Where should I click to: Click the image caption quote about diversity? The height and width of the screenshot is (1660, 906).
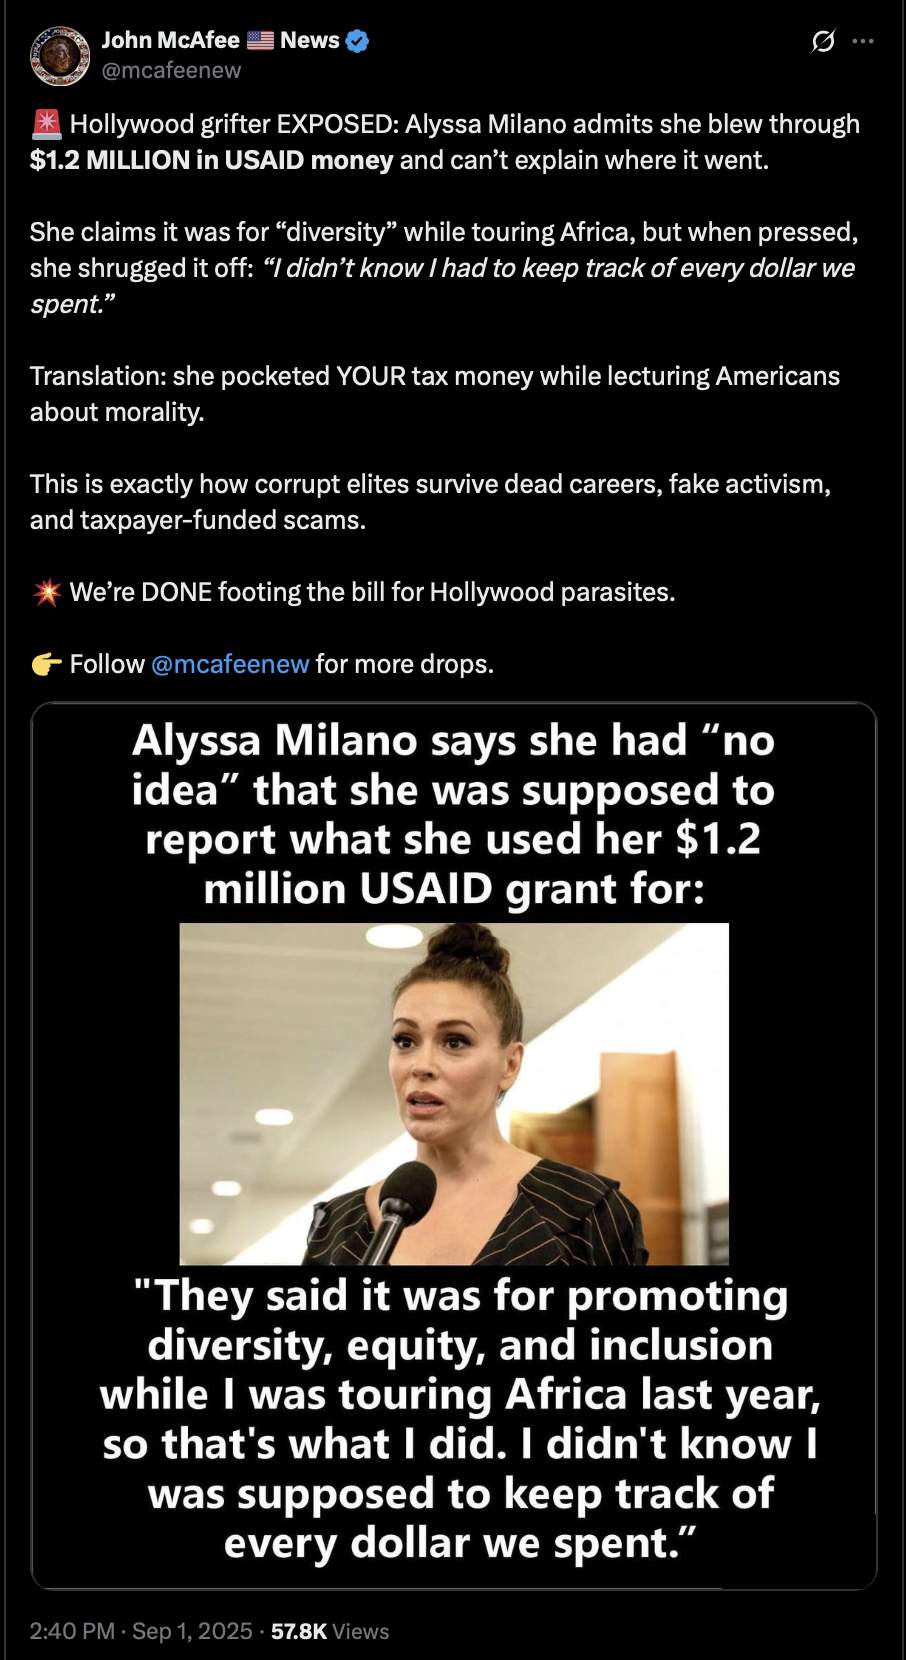[x=460, y=1419]
